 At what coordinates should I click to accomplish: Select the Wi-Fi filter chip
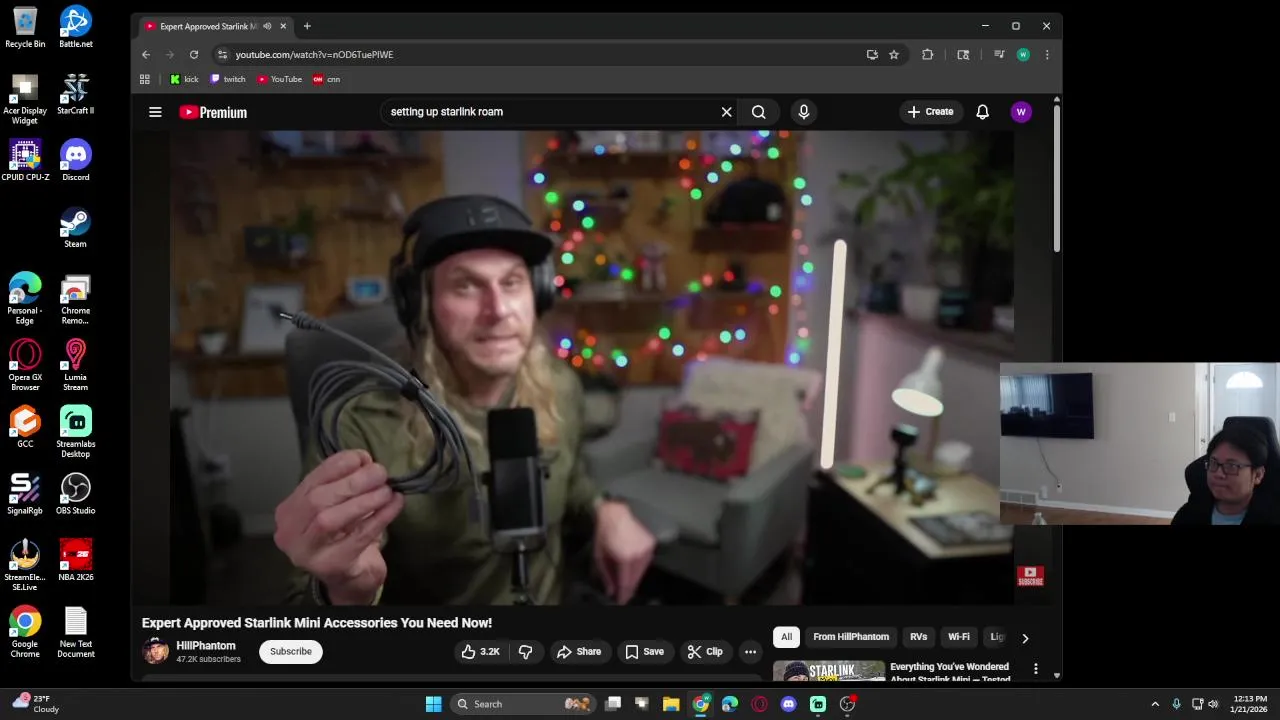[x=959, y=637]
